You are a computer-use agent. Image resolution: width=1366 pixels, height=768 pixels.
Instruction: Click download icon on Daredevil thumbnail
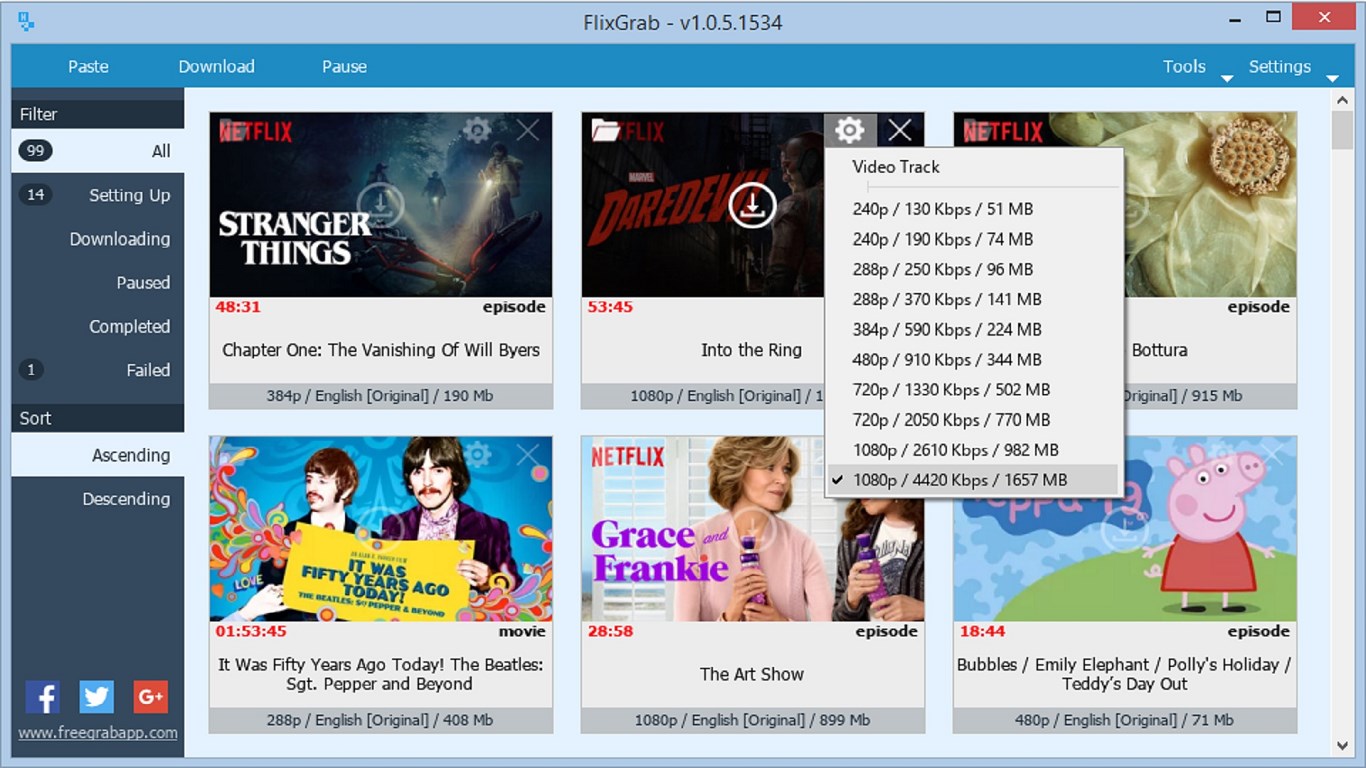(x=752, y=205)
